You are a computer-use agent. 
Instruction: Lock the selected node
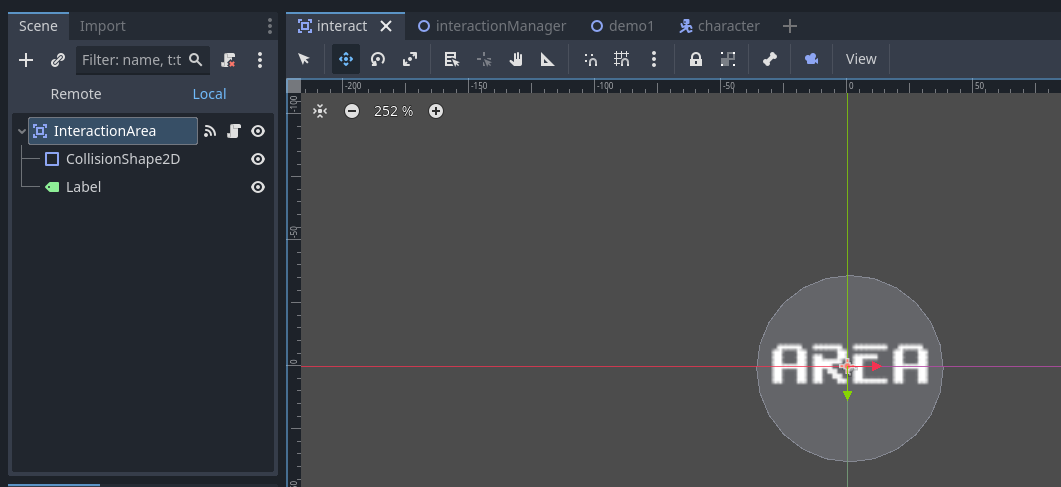tap(696, 59)
